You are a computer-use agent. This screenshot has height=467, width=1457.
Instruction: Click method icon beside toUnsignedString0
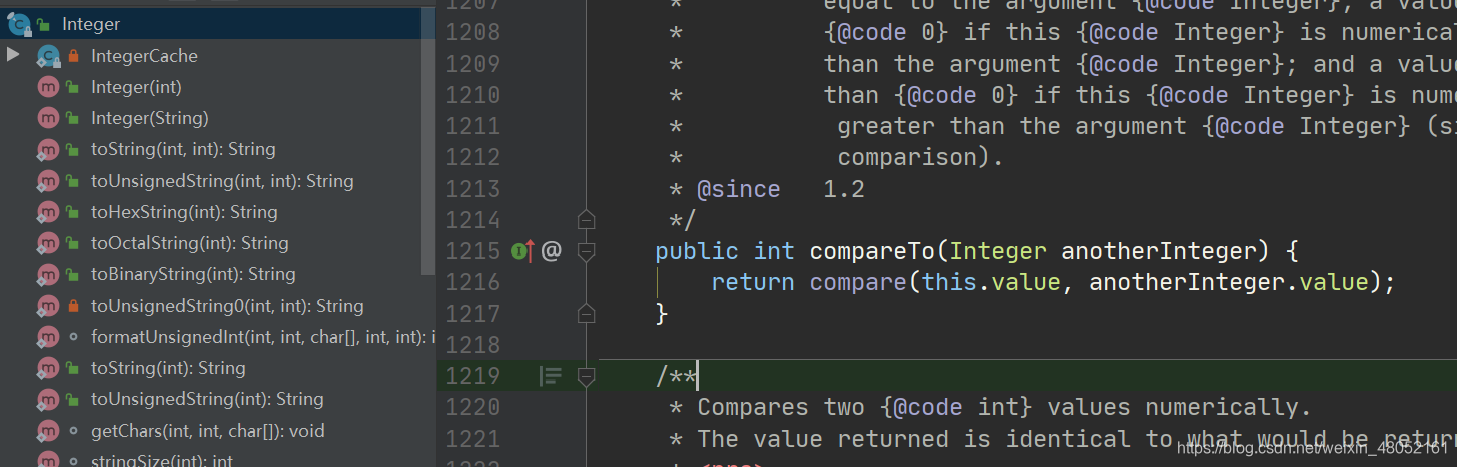click(x=47, y=306)
